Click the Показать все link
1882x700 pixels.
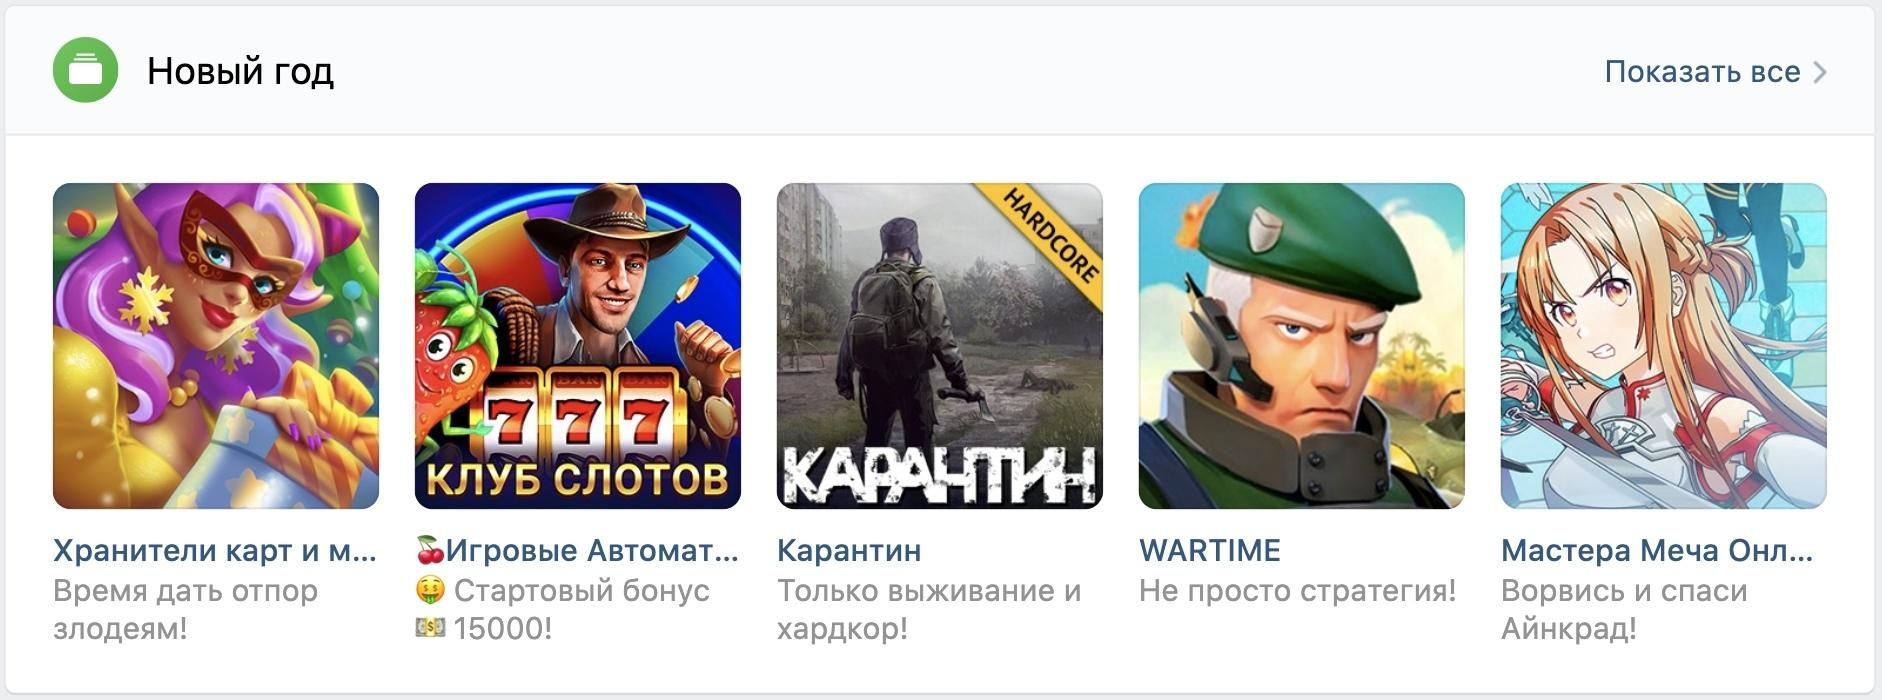pyautogui.click(x=1702, y=72)
